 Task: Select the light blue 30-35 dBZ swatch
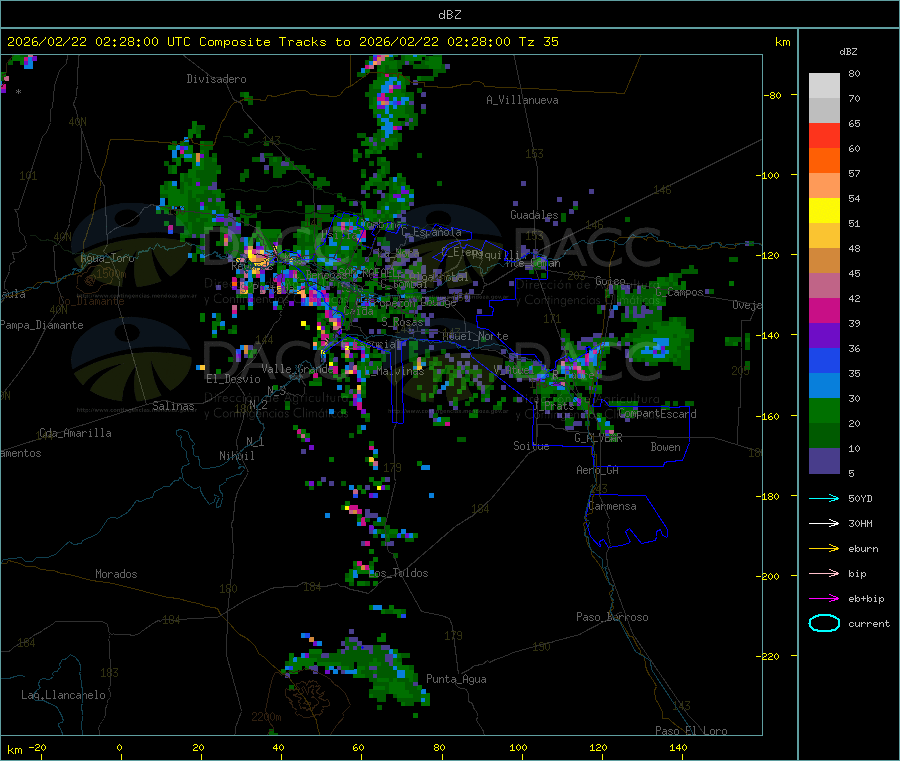tap(824, 386)
